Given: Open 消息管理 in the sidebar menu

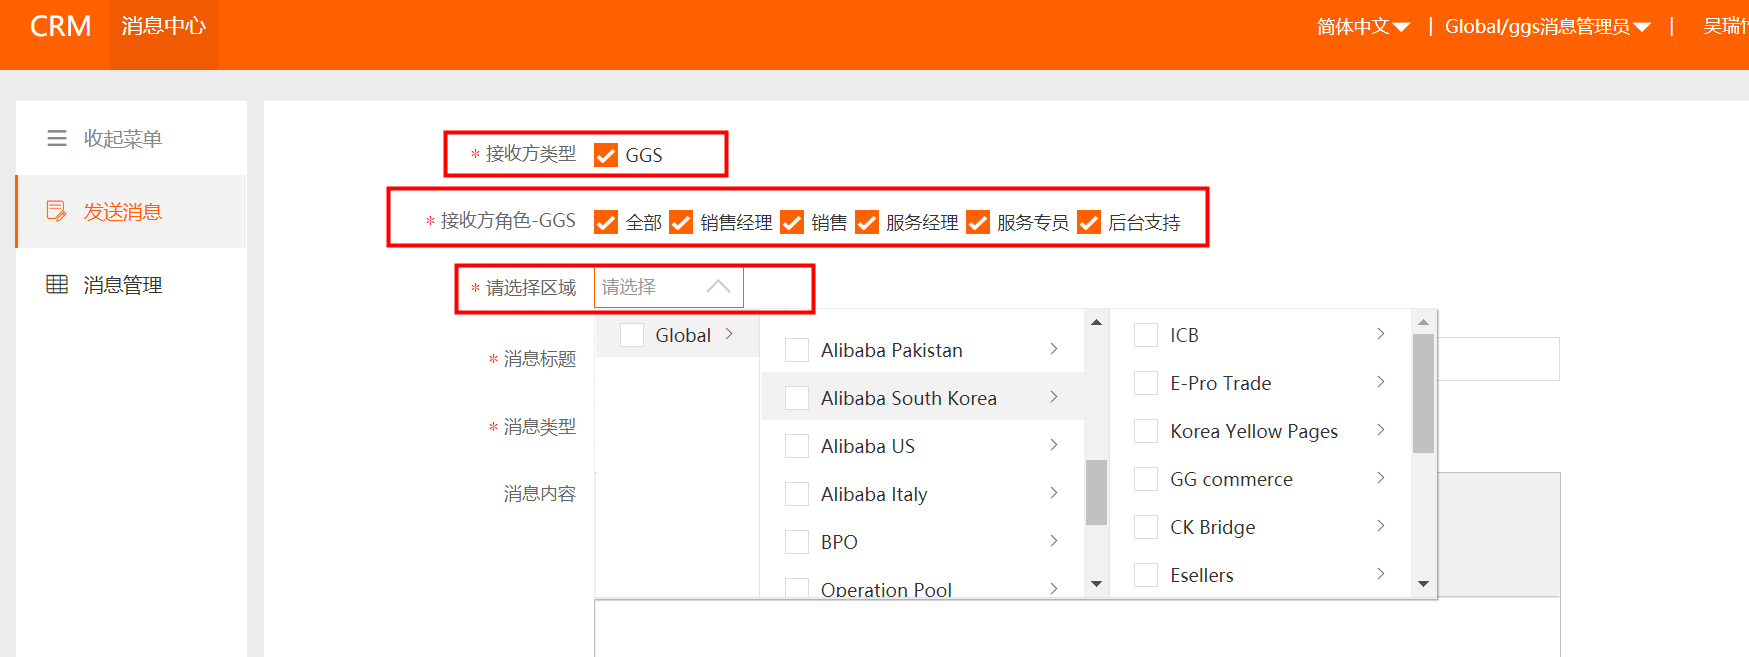Looking at the screenshot, I should (x=131, y=285).
